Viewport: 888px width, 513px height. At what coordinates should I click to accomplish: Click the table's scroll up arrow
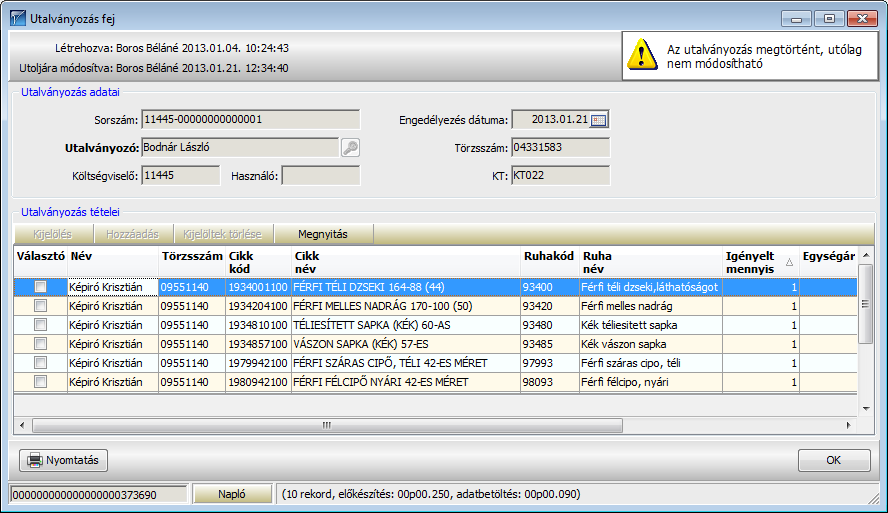866,255
